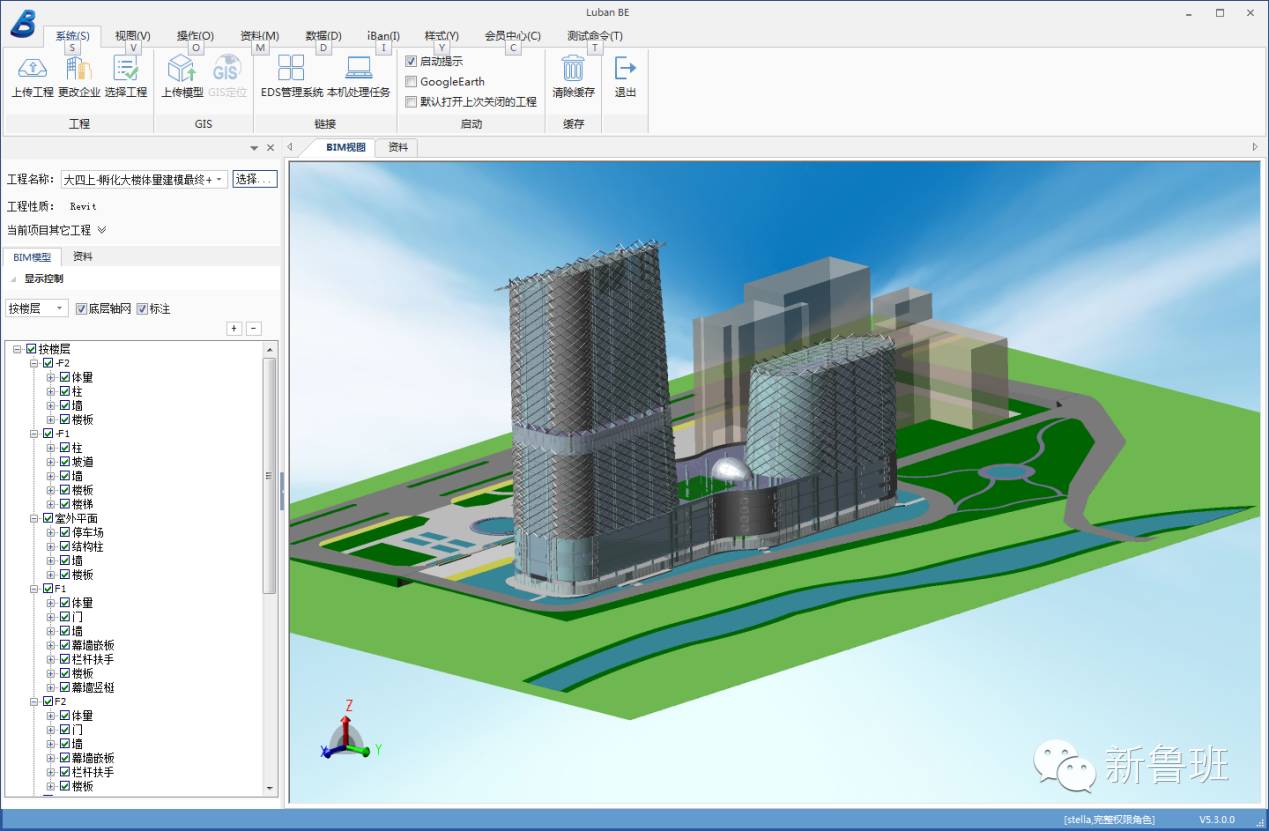Enable the GoogleEarth checkbox

pyautogui.click(x=411, y=81)
